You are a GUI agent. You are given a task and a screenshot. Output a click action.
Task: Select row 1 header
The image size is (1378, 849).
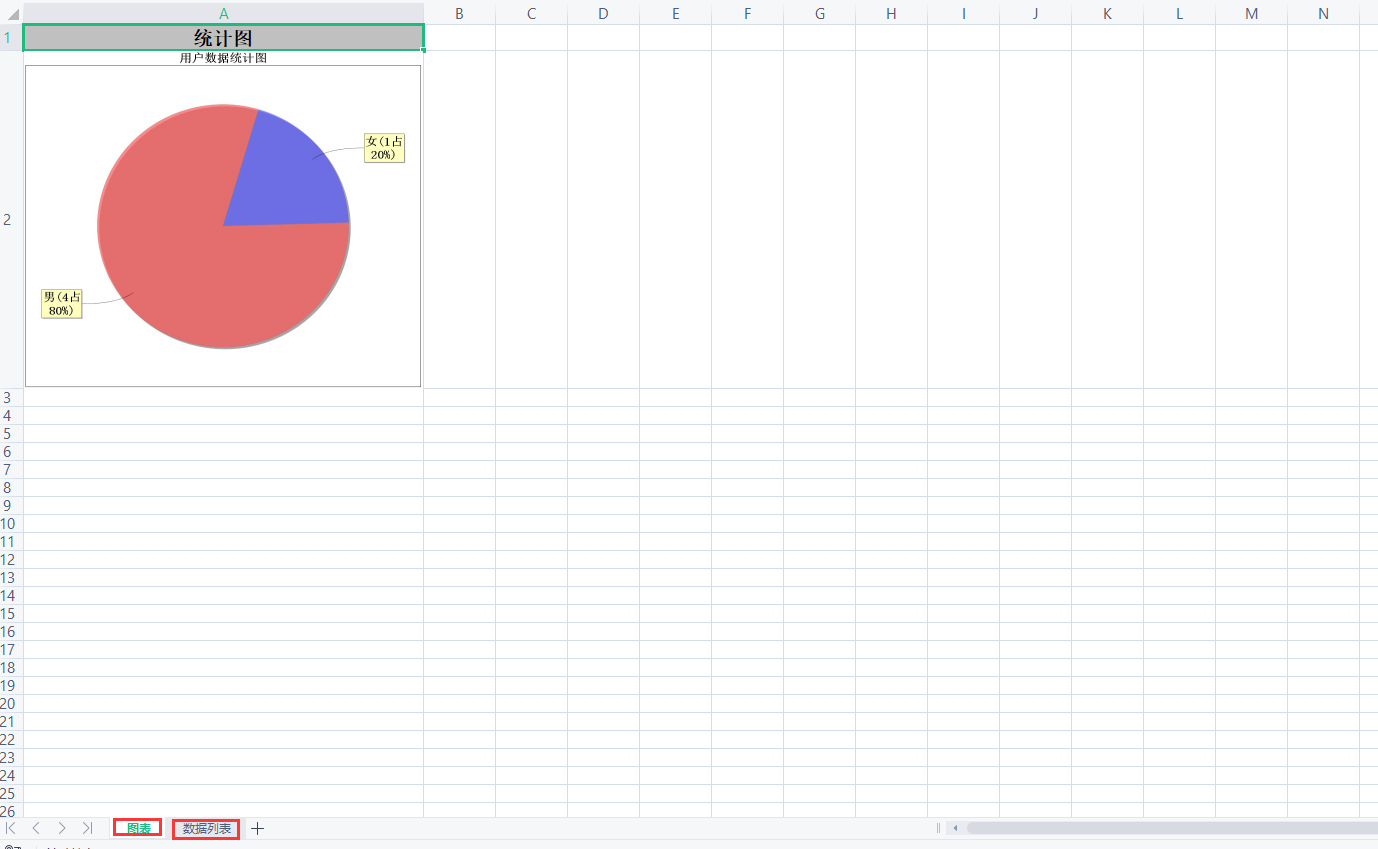click(11, 38)
